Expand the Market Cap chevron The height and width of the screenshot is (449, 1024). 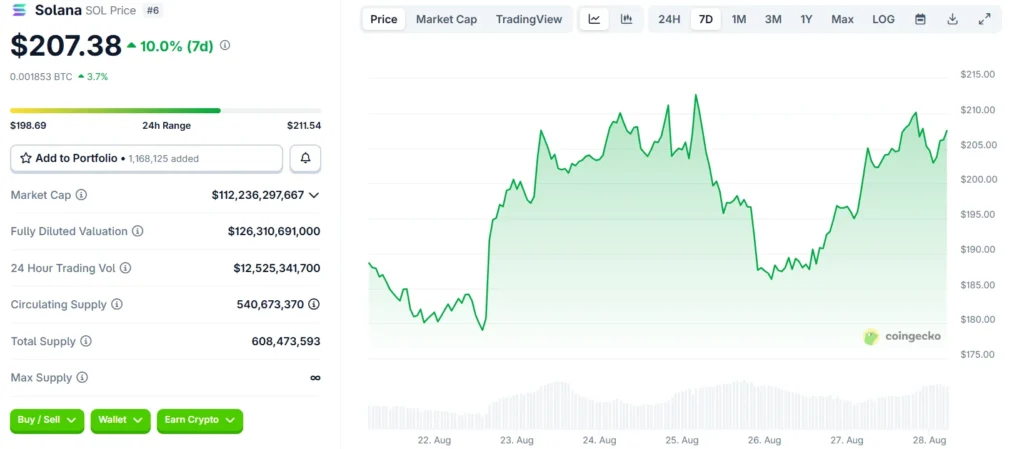[x=314, y=195]
